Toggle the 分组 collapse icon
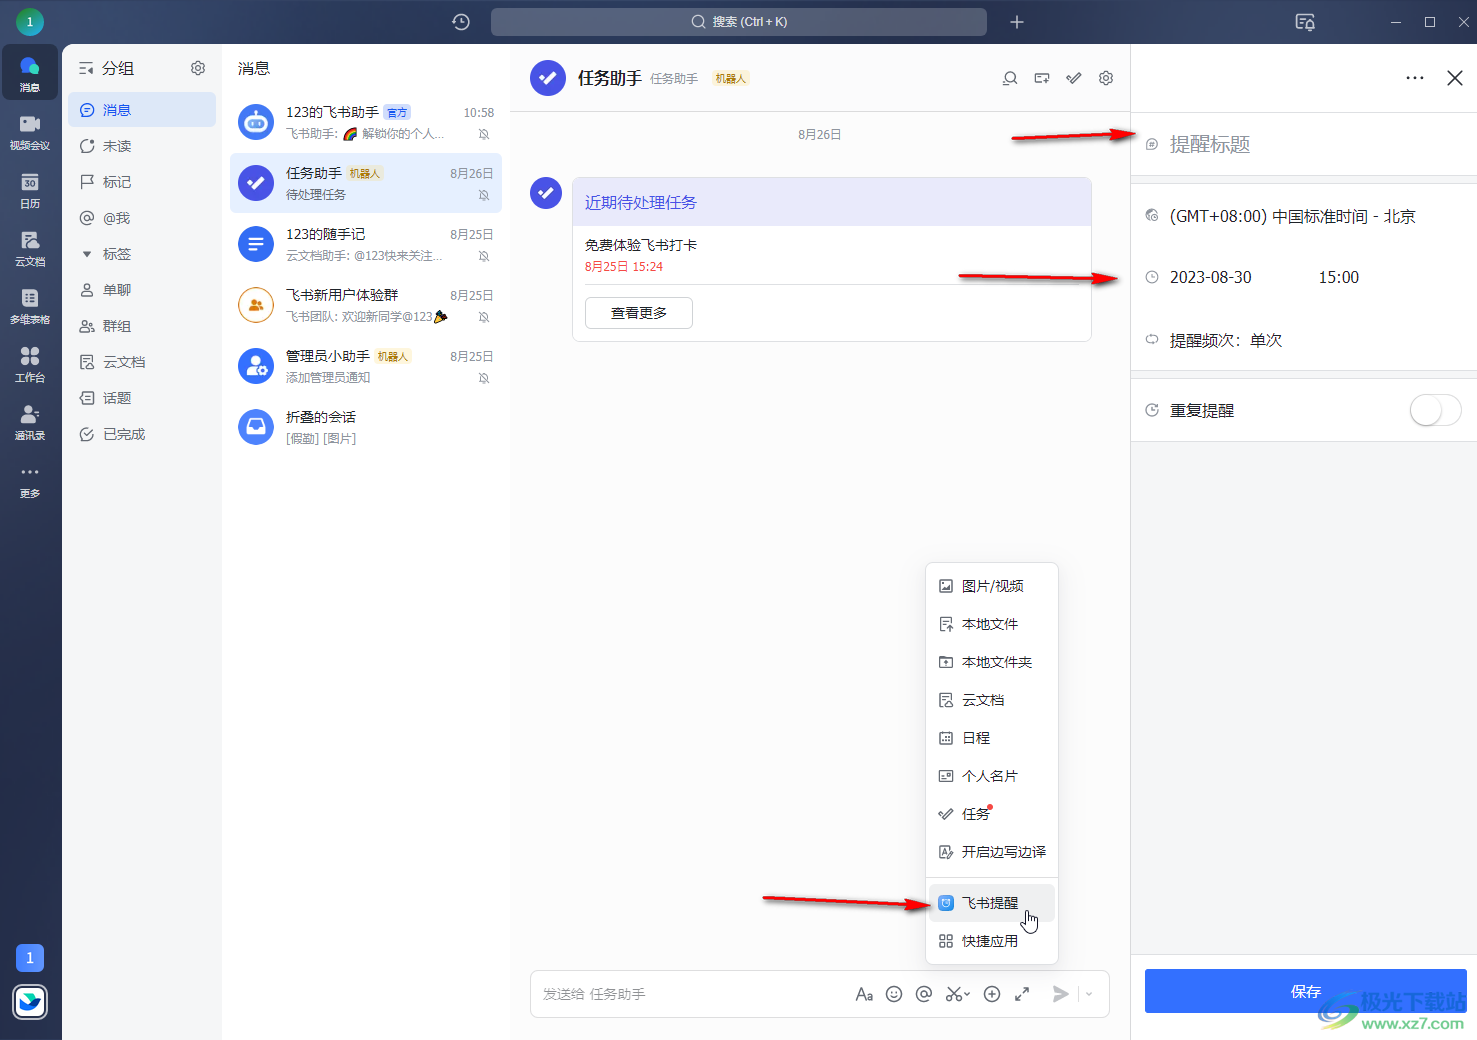The image size is (1477, 1040). coord(86,68)
